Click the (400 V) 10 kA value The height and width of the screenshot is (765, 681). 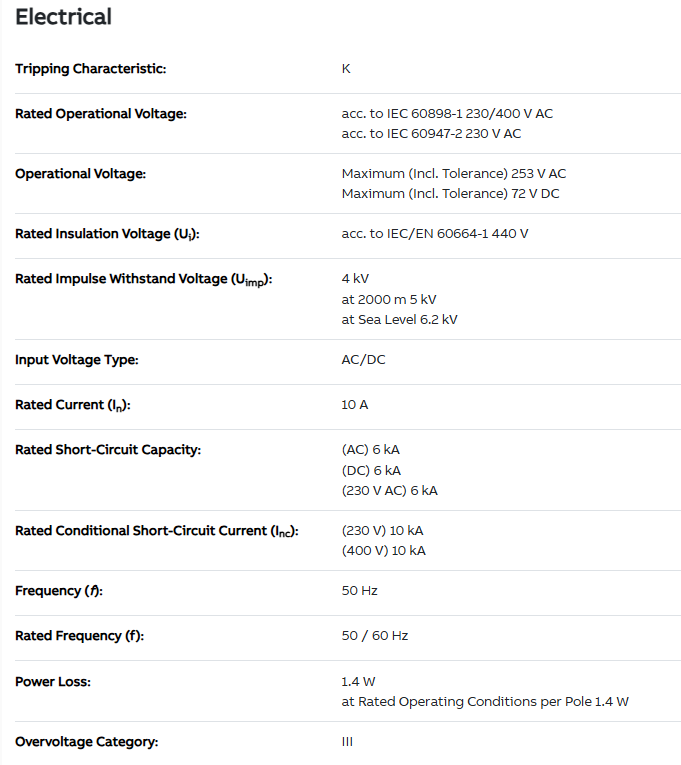pos(383,551)
